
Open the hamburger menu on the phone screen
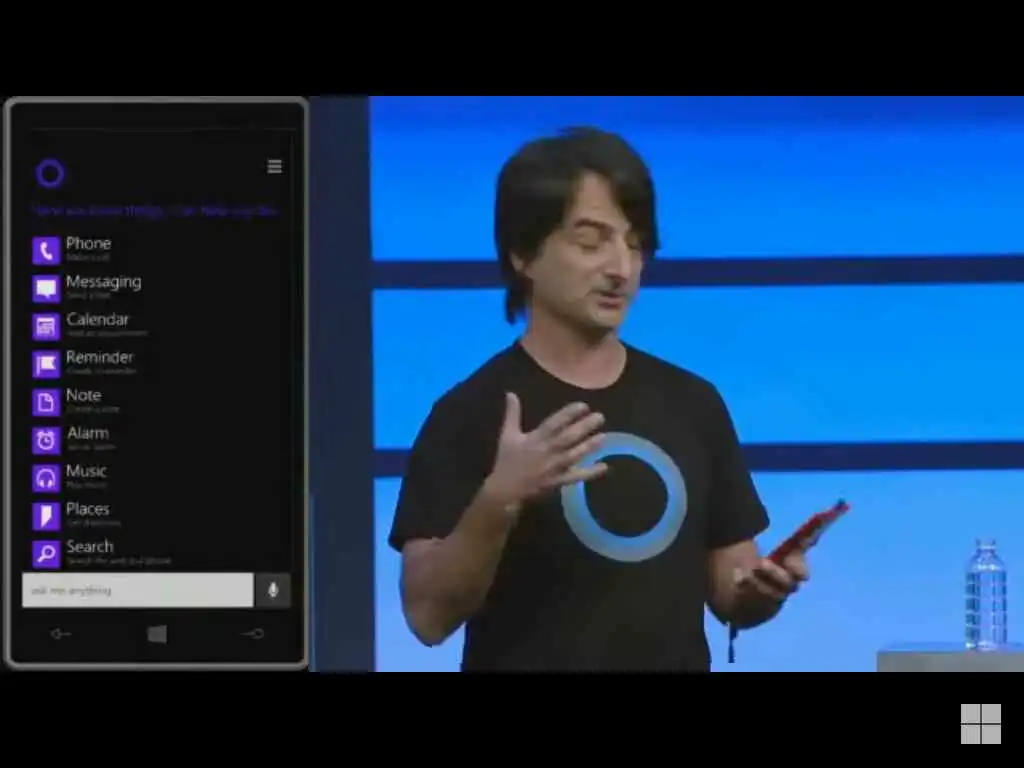[275, 167]
